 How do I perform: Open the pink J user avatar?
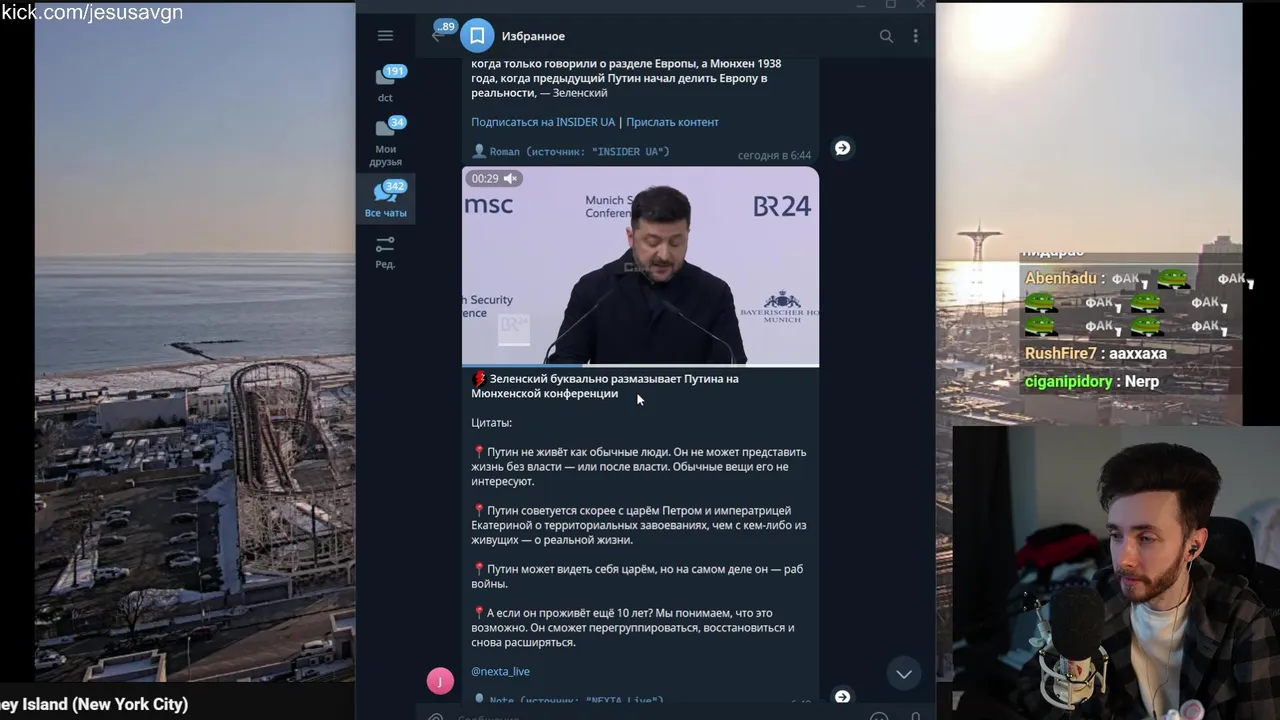pyautogui.click(x=440, y=681)
